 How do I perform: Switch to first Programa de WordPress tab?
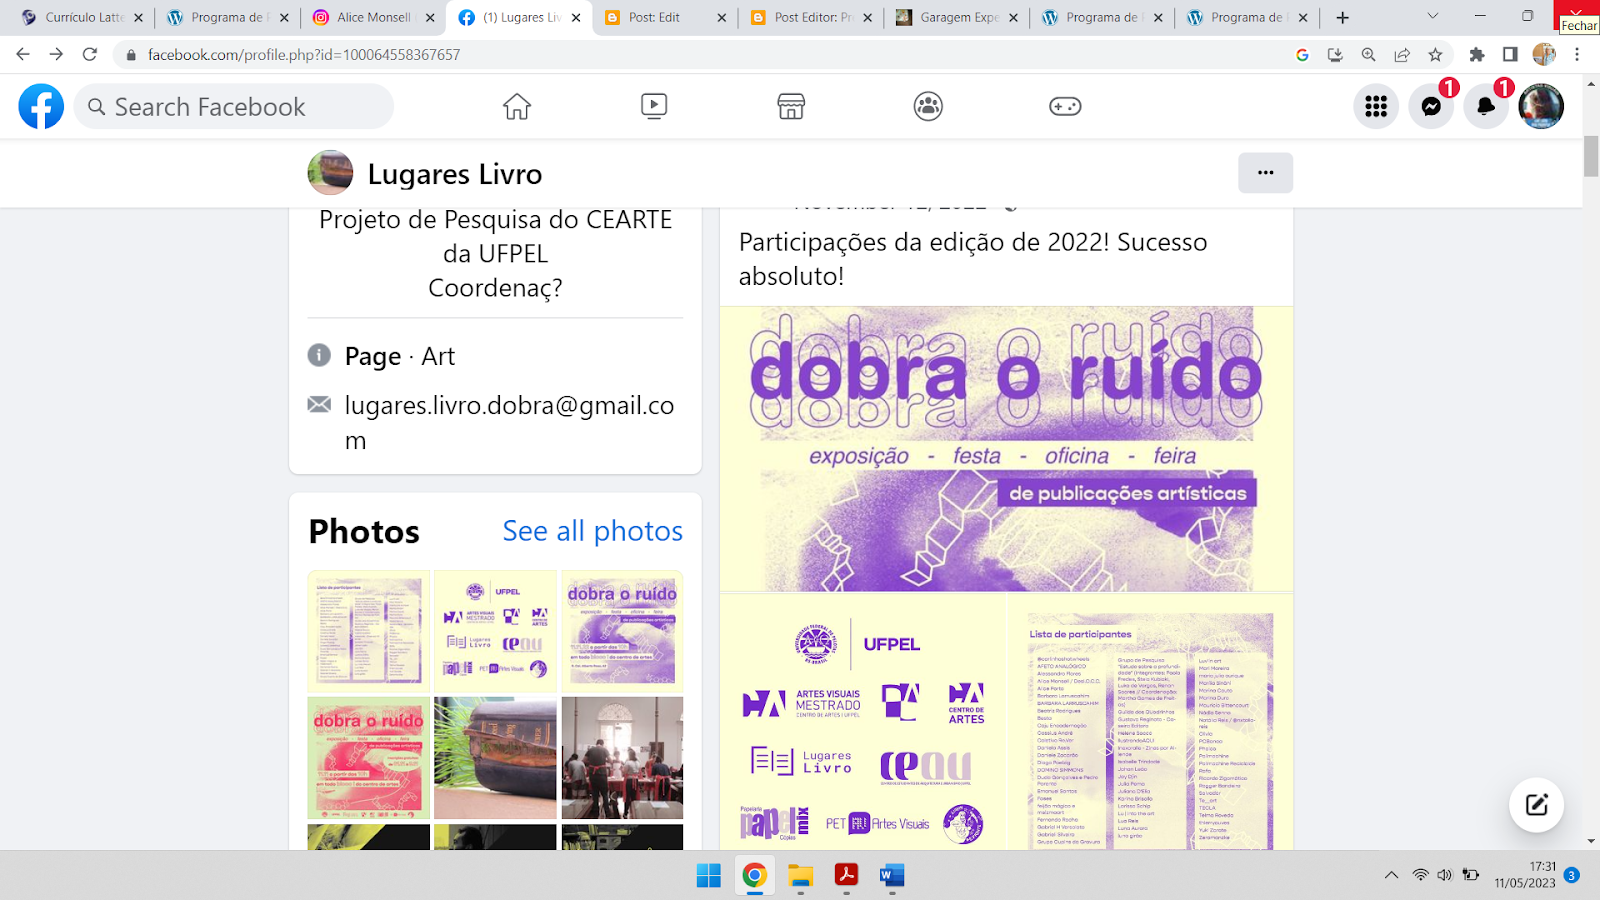click(228, 17)
